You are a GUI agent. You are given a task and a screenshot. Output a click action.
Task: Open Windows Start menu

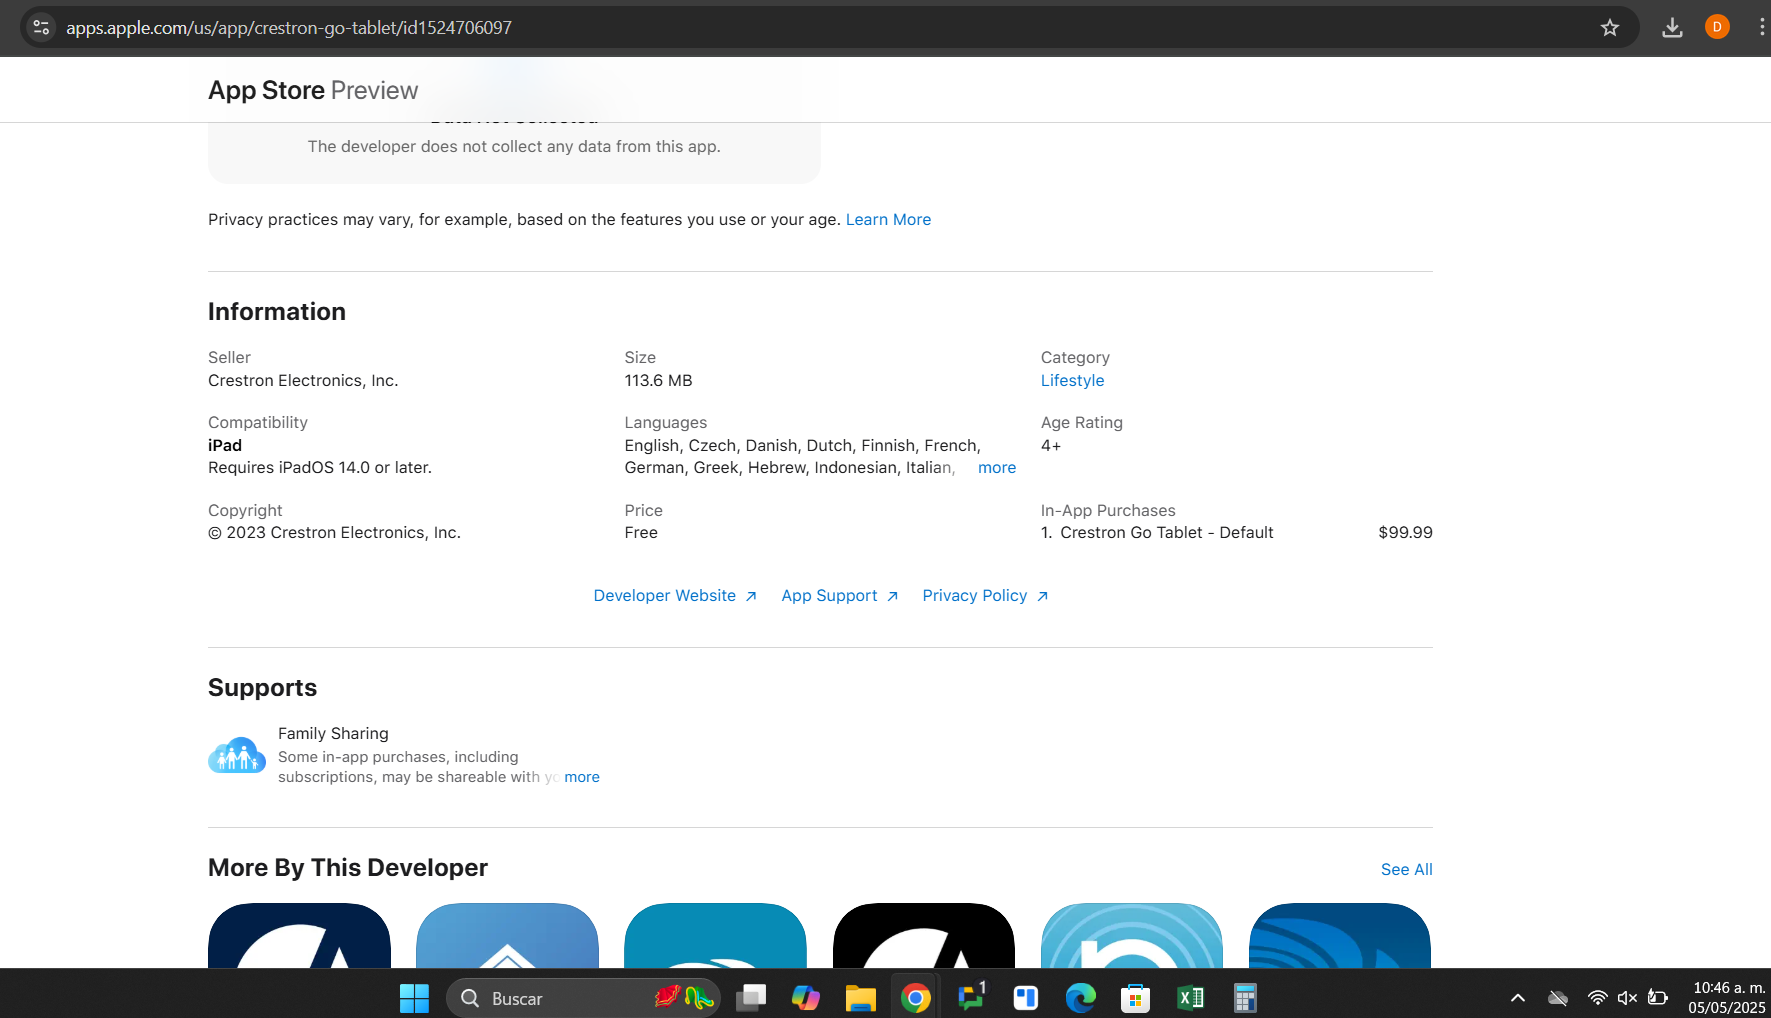414,998
